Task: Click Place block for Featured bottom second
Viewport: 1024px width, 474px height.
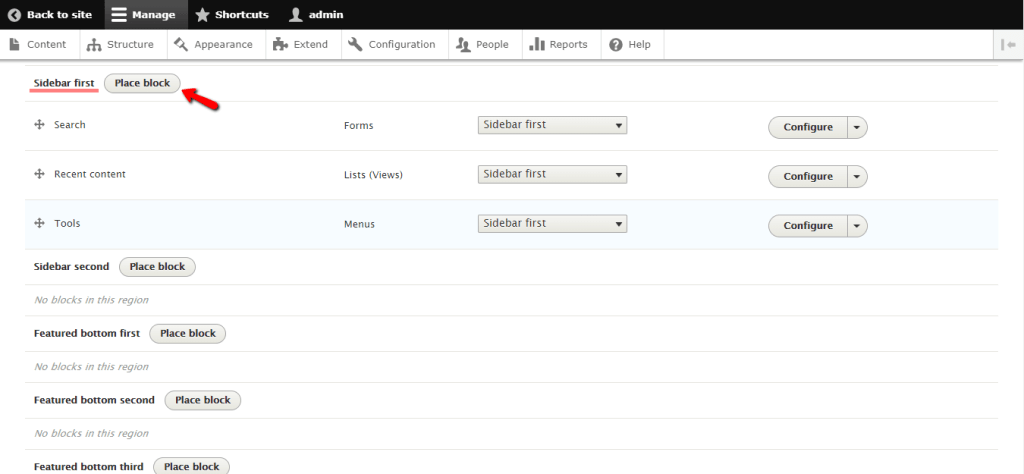Action: (x=202, y=400)
